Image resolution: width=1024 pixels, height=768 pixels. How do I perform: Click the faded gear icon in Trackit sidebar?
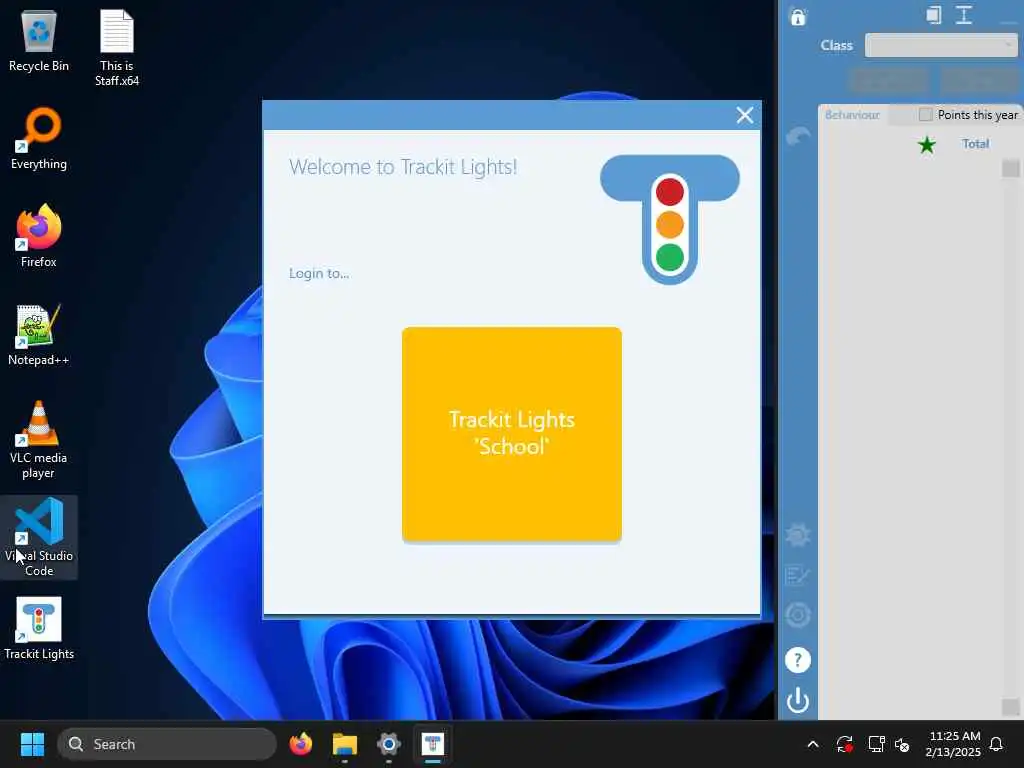(797, 536)
